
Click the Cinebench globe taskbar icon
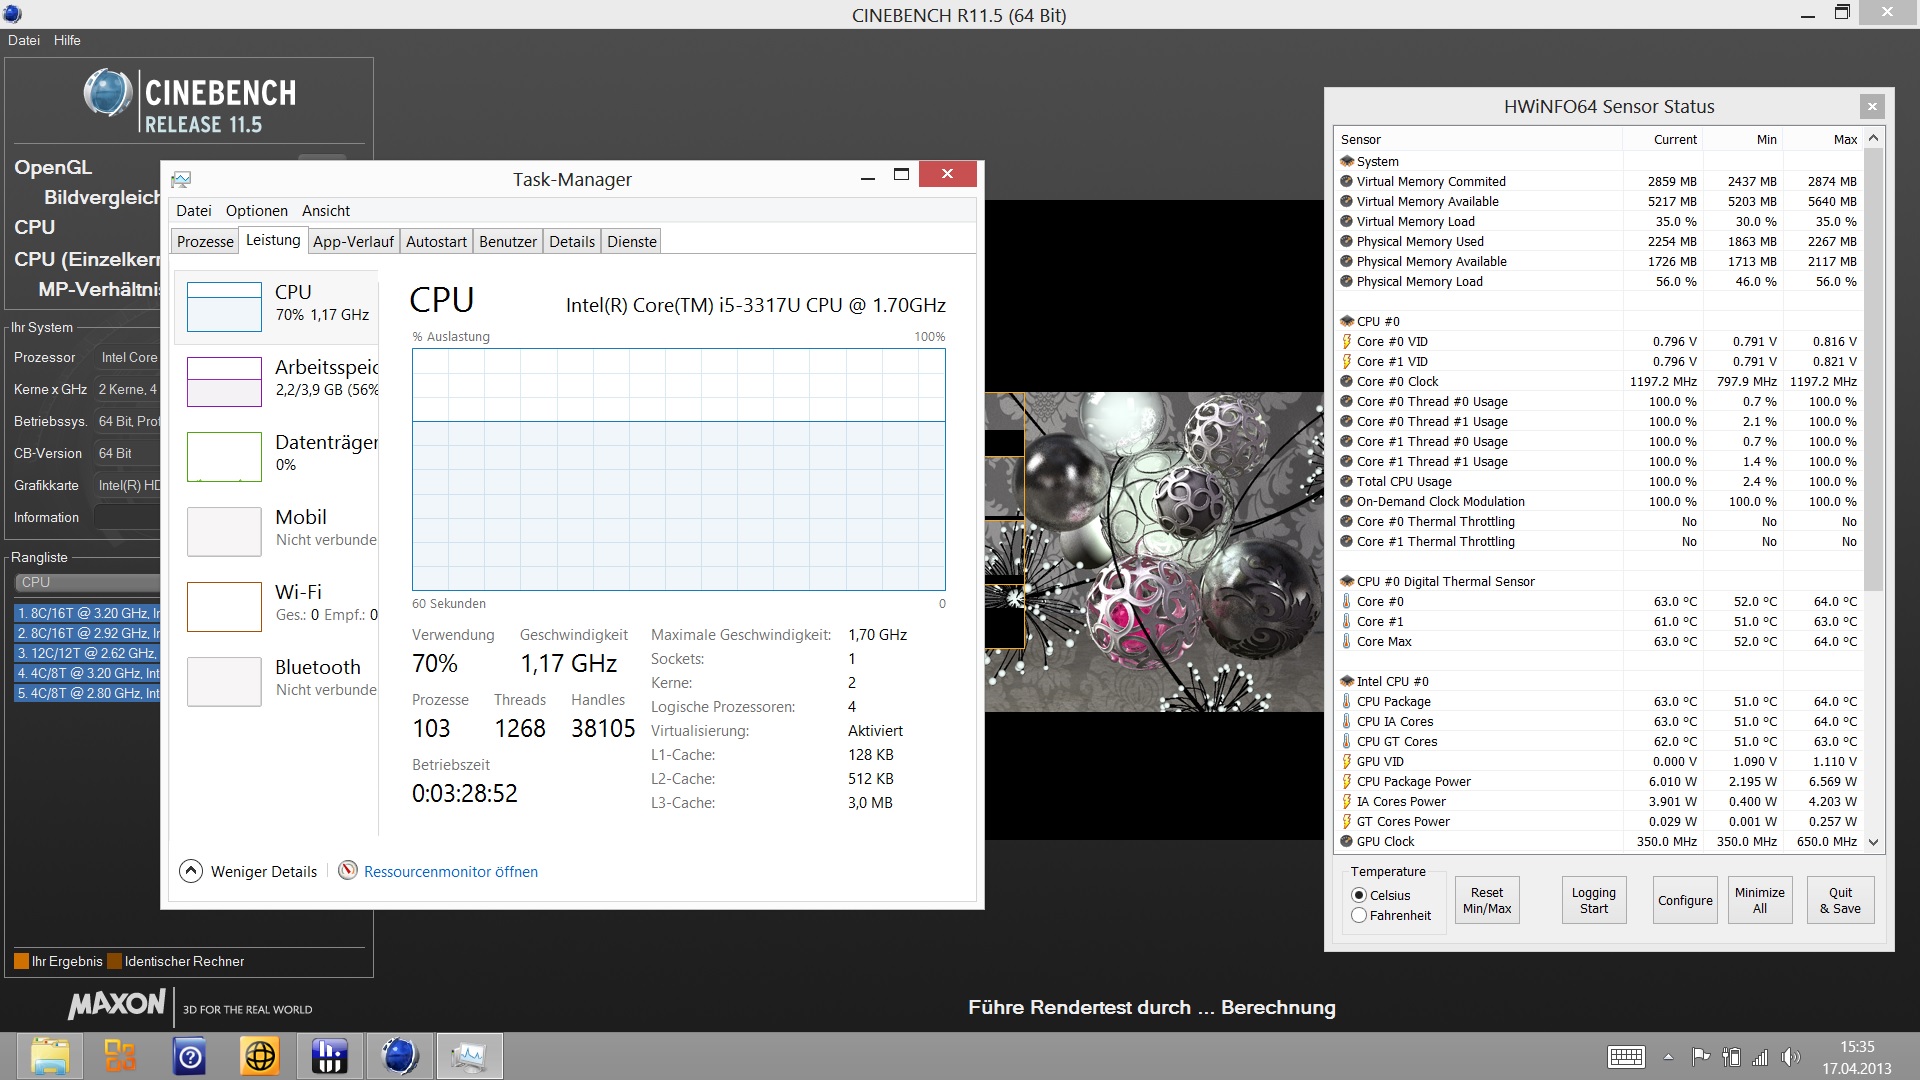tap(399, 1056)
